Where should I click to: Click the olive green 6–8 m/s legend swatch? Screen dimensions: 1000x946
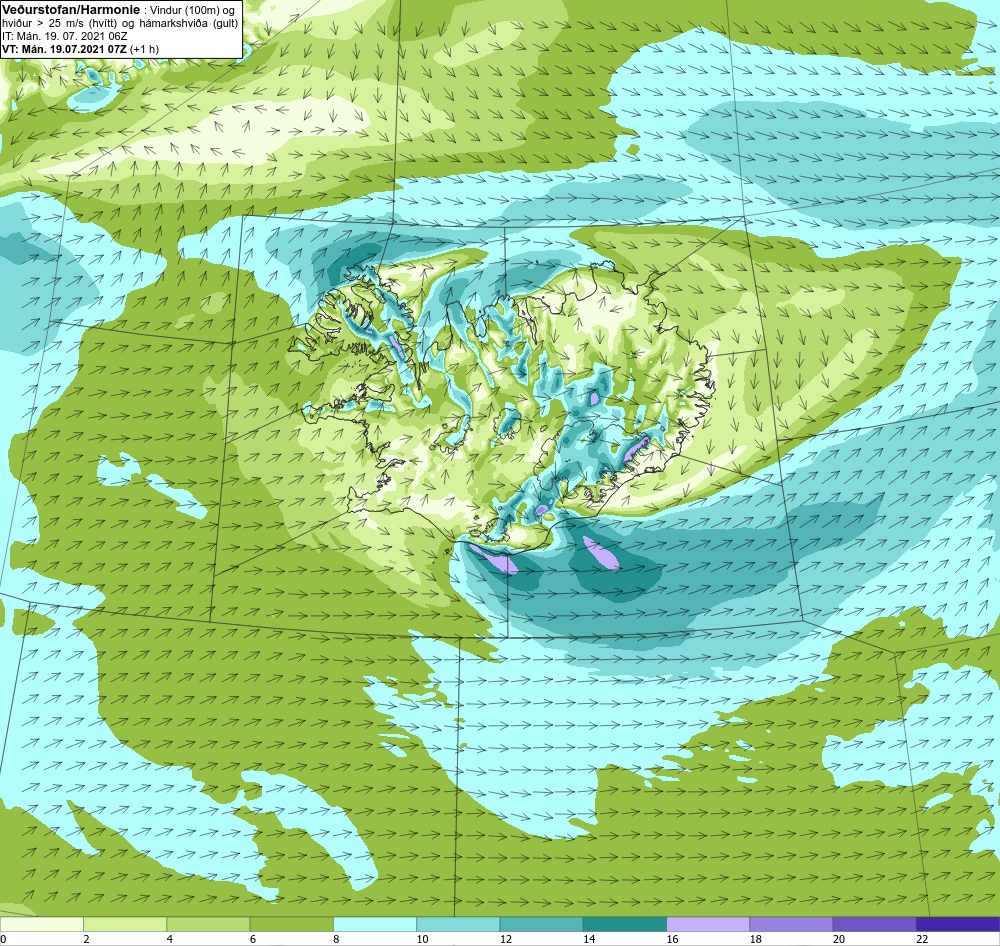(x=291, y=924)
